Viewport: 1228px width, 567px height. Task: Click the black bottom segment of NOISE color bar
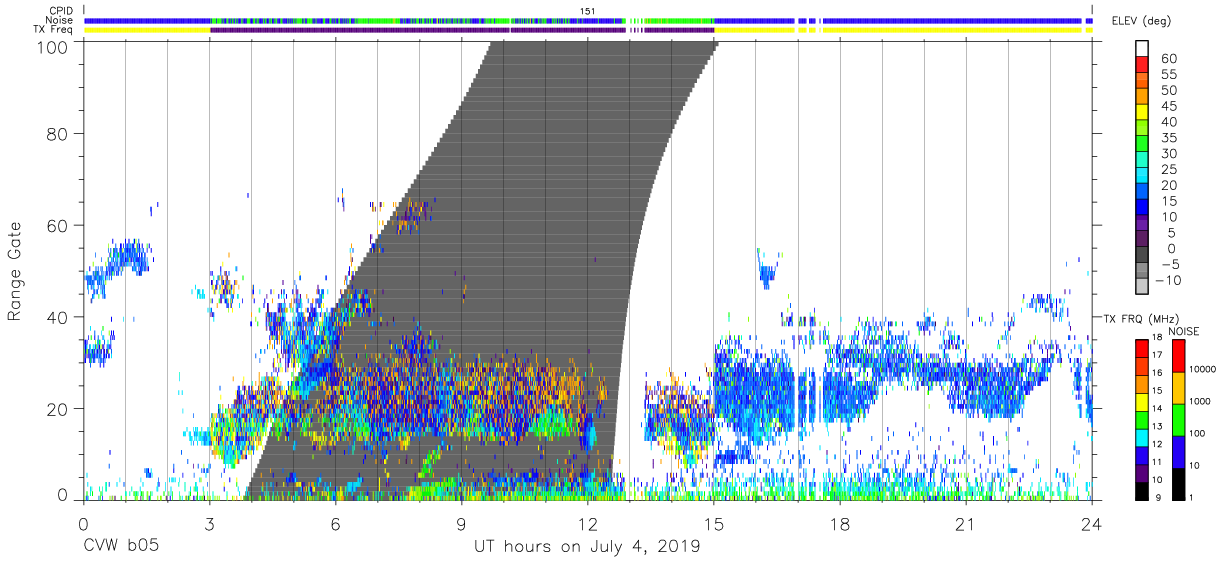click(x=1177, y=483)
